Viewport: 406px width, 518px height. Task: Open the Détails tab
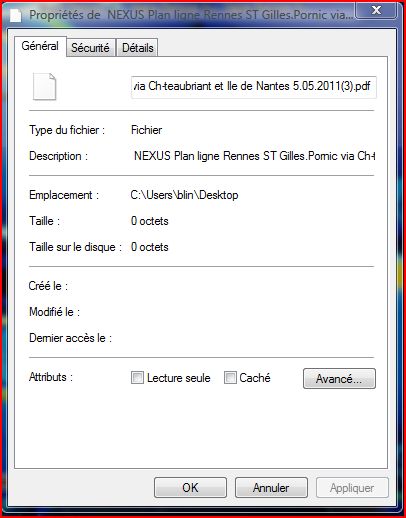pyautogui.click(x=138, y=48)
